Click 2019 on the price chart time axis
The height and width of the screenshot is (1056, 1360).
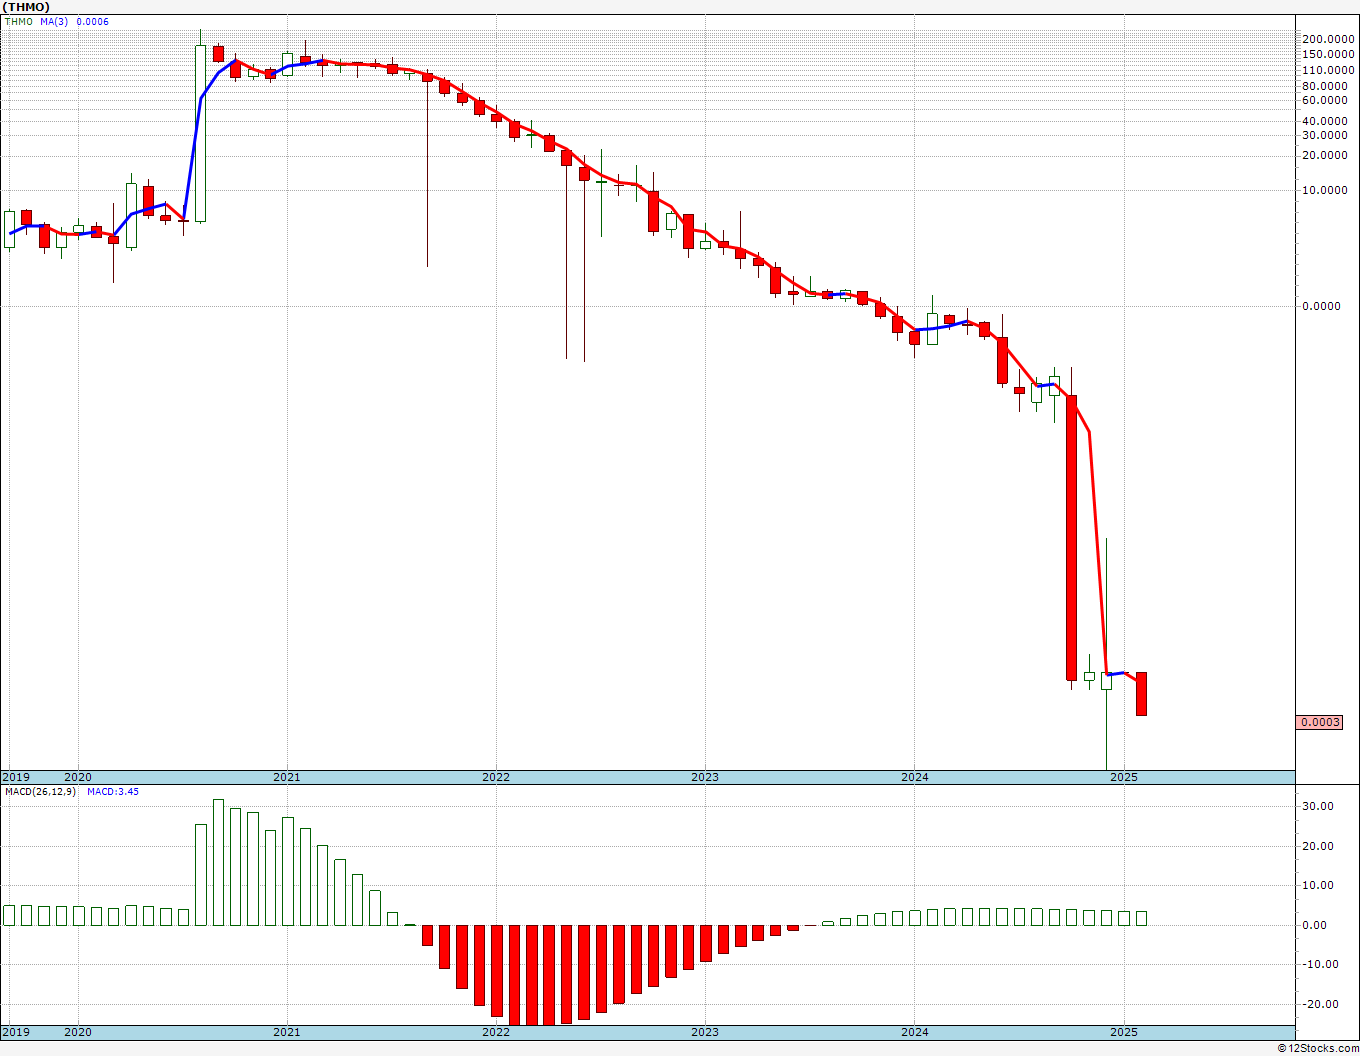click(x=15, y=777)
